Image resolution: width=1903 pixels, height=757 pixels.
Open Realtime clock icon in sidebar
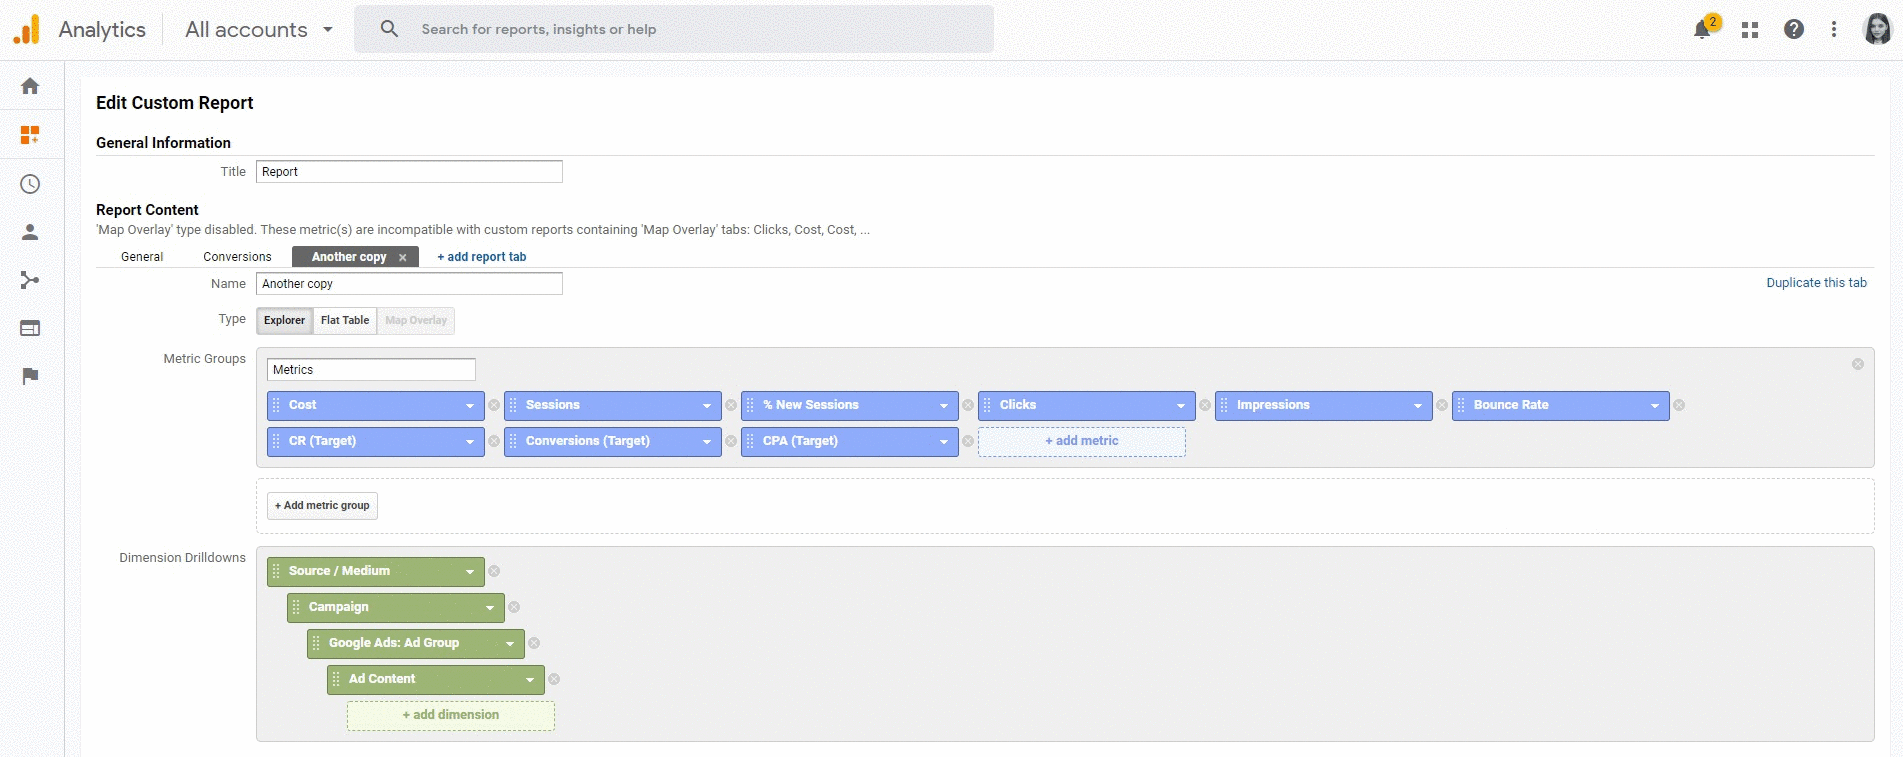pos(30,184)
